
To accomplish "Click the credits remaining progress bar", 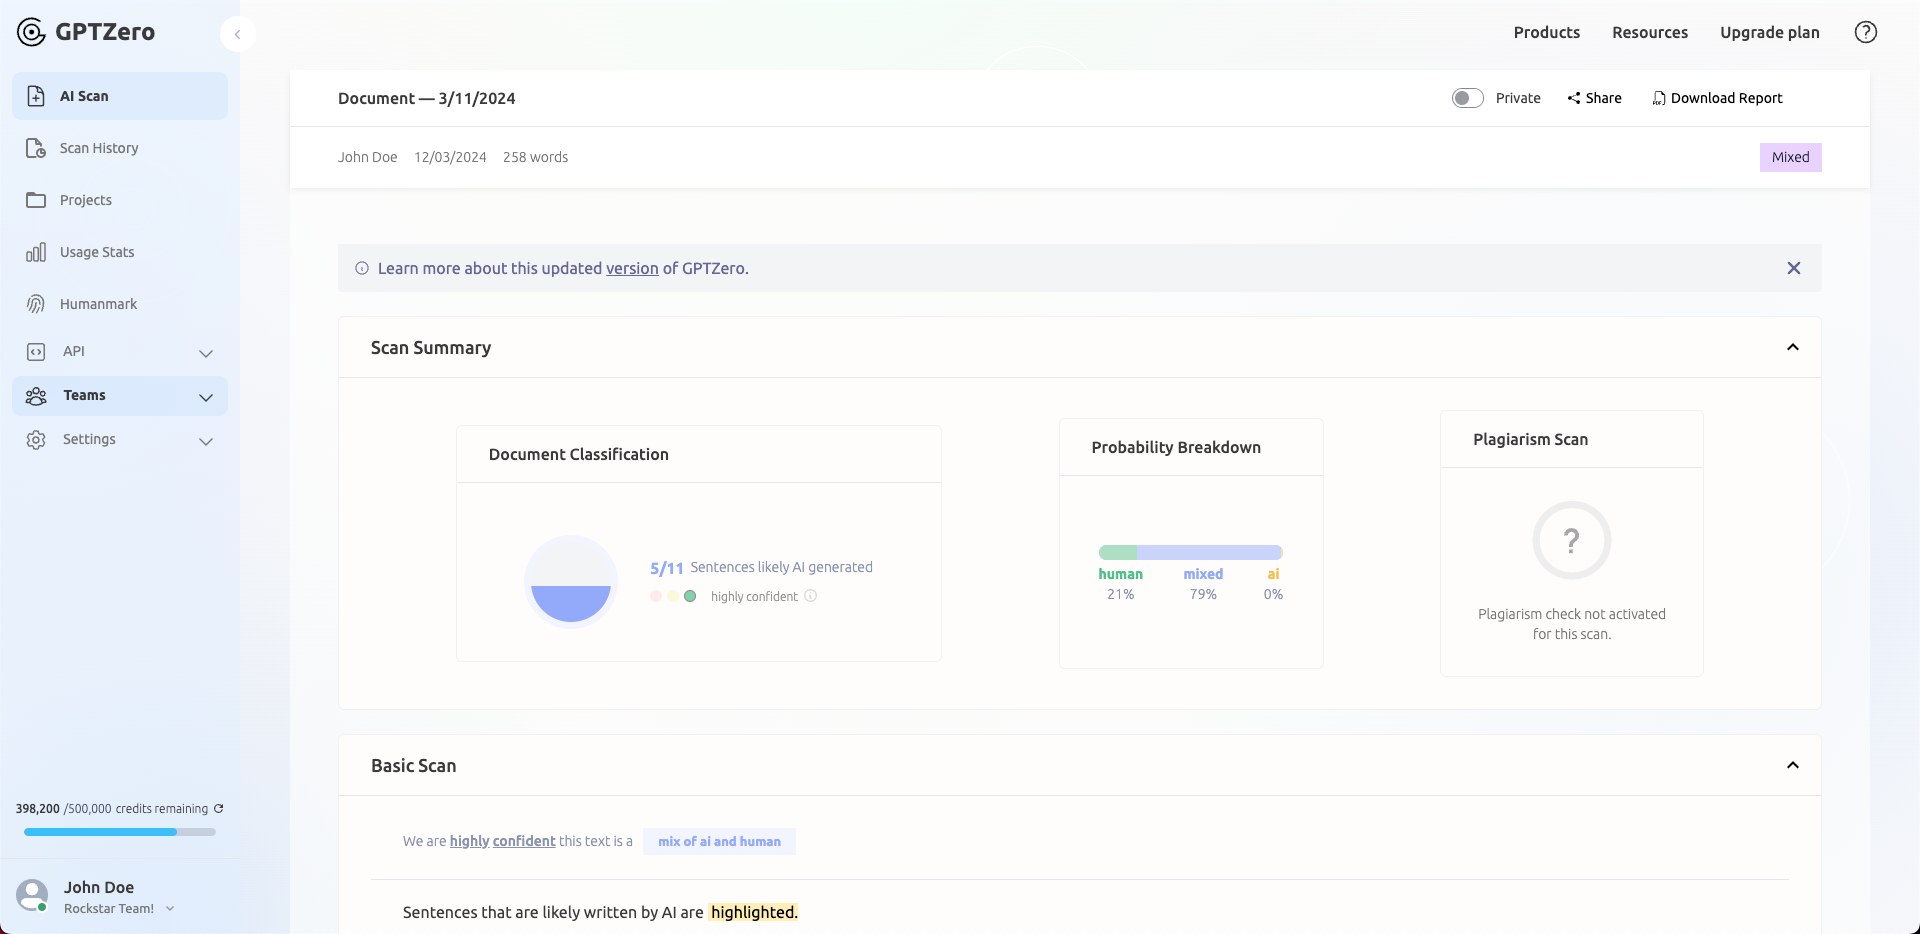I will [x=120, y=832].
